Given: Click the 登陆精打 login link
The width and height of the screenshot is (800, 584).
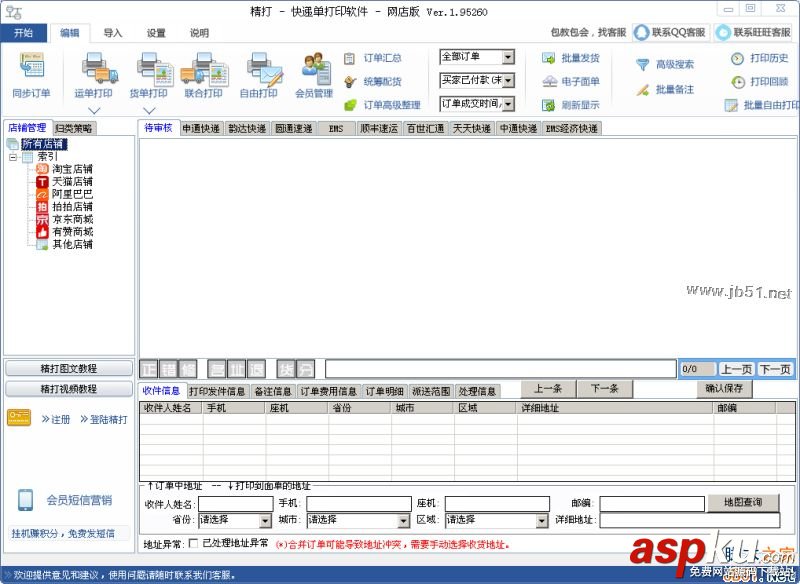Looking at the screenshot, I should [104, 419].
